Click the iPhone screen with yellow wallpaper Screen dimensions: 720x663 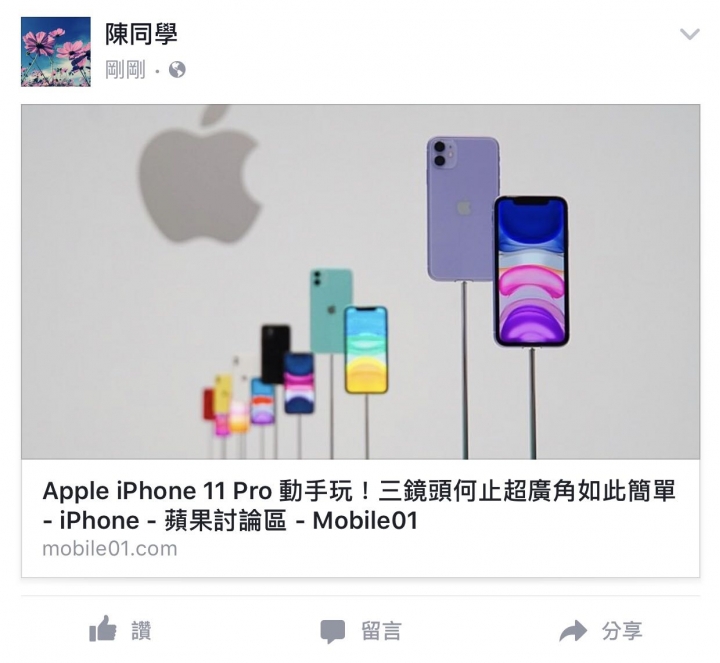point(366,350)
